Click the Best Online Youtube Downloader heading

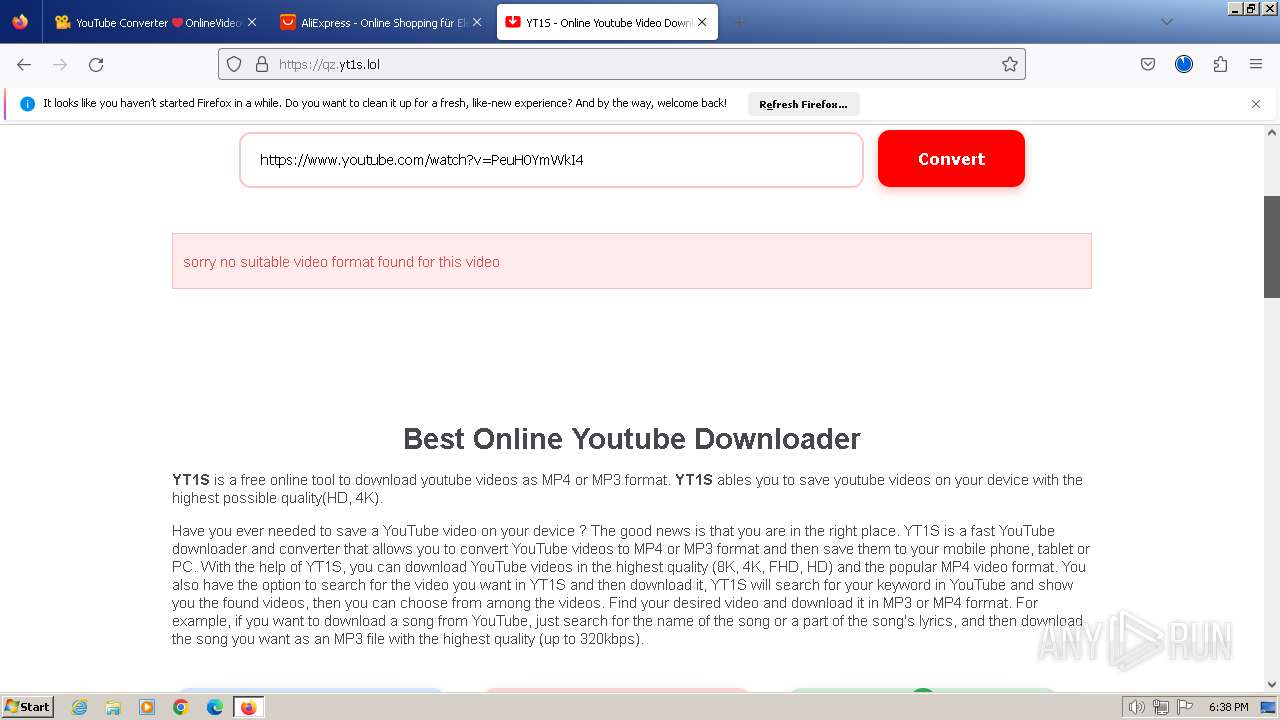[x=631, y=439]
